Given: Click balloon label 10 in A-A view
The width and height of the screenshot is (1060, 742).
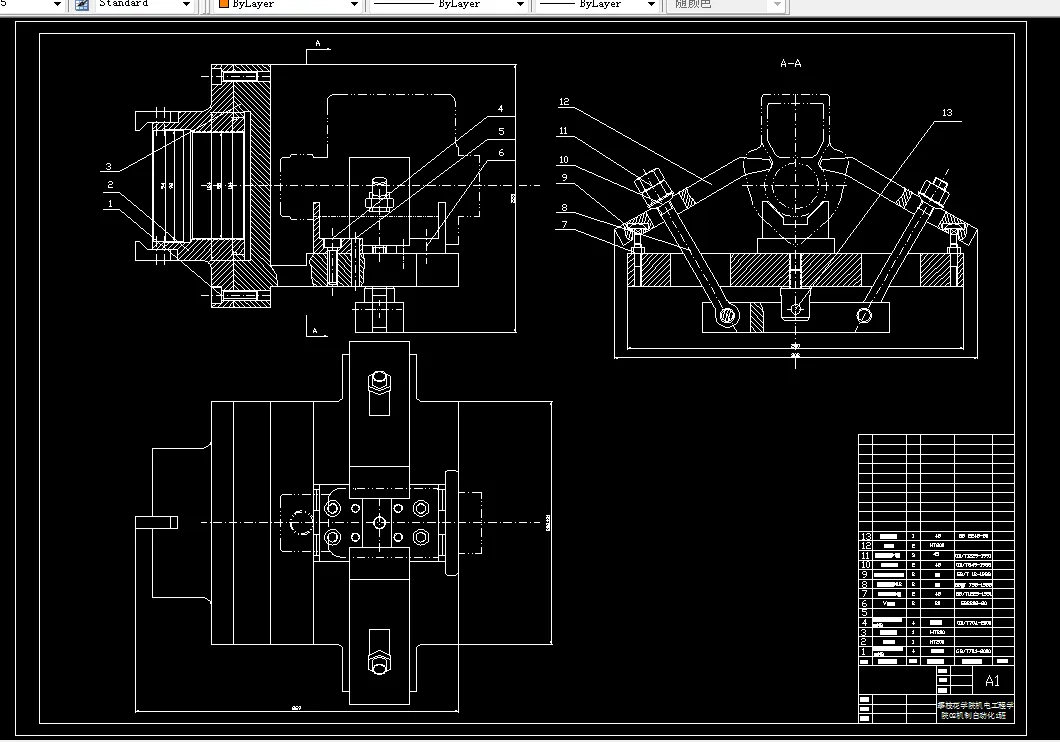Looking at the screenshot, I should [564, 160].
